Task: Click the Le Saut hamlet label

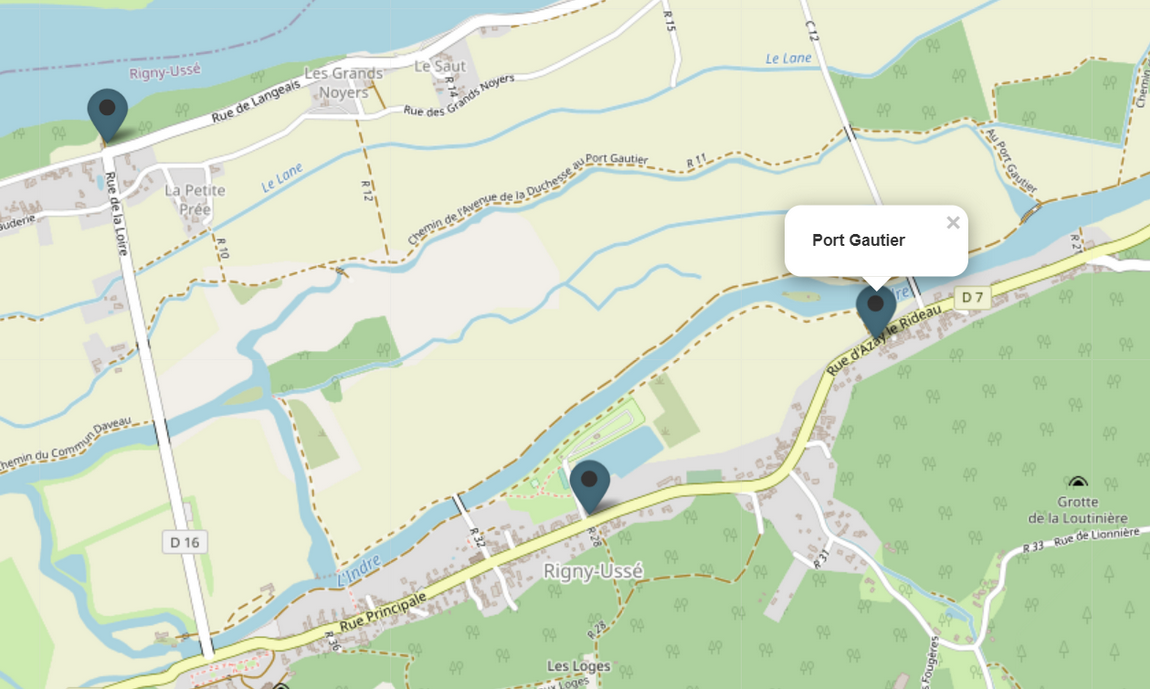Action: (440, 66)
